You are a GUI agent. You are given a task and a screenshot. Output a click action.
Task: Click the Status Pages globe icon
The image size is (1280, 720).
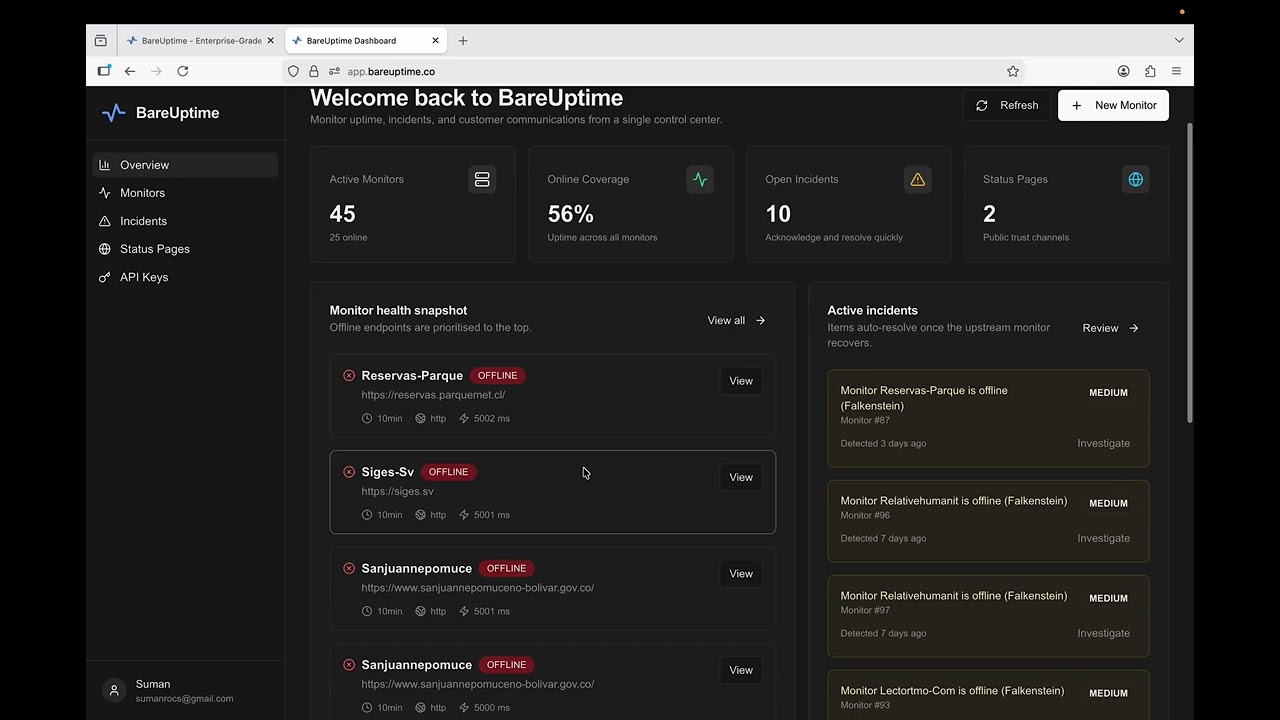tap(1136, 180)
